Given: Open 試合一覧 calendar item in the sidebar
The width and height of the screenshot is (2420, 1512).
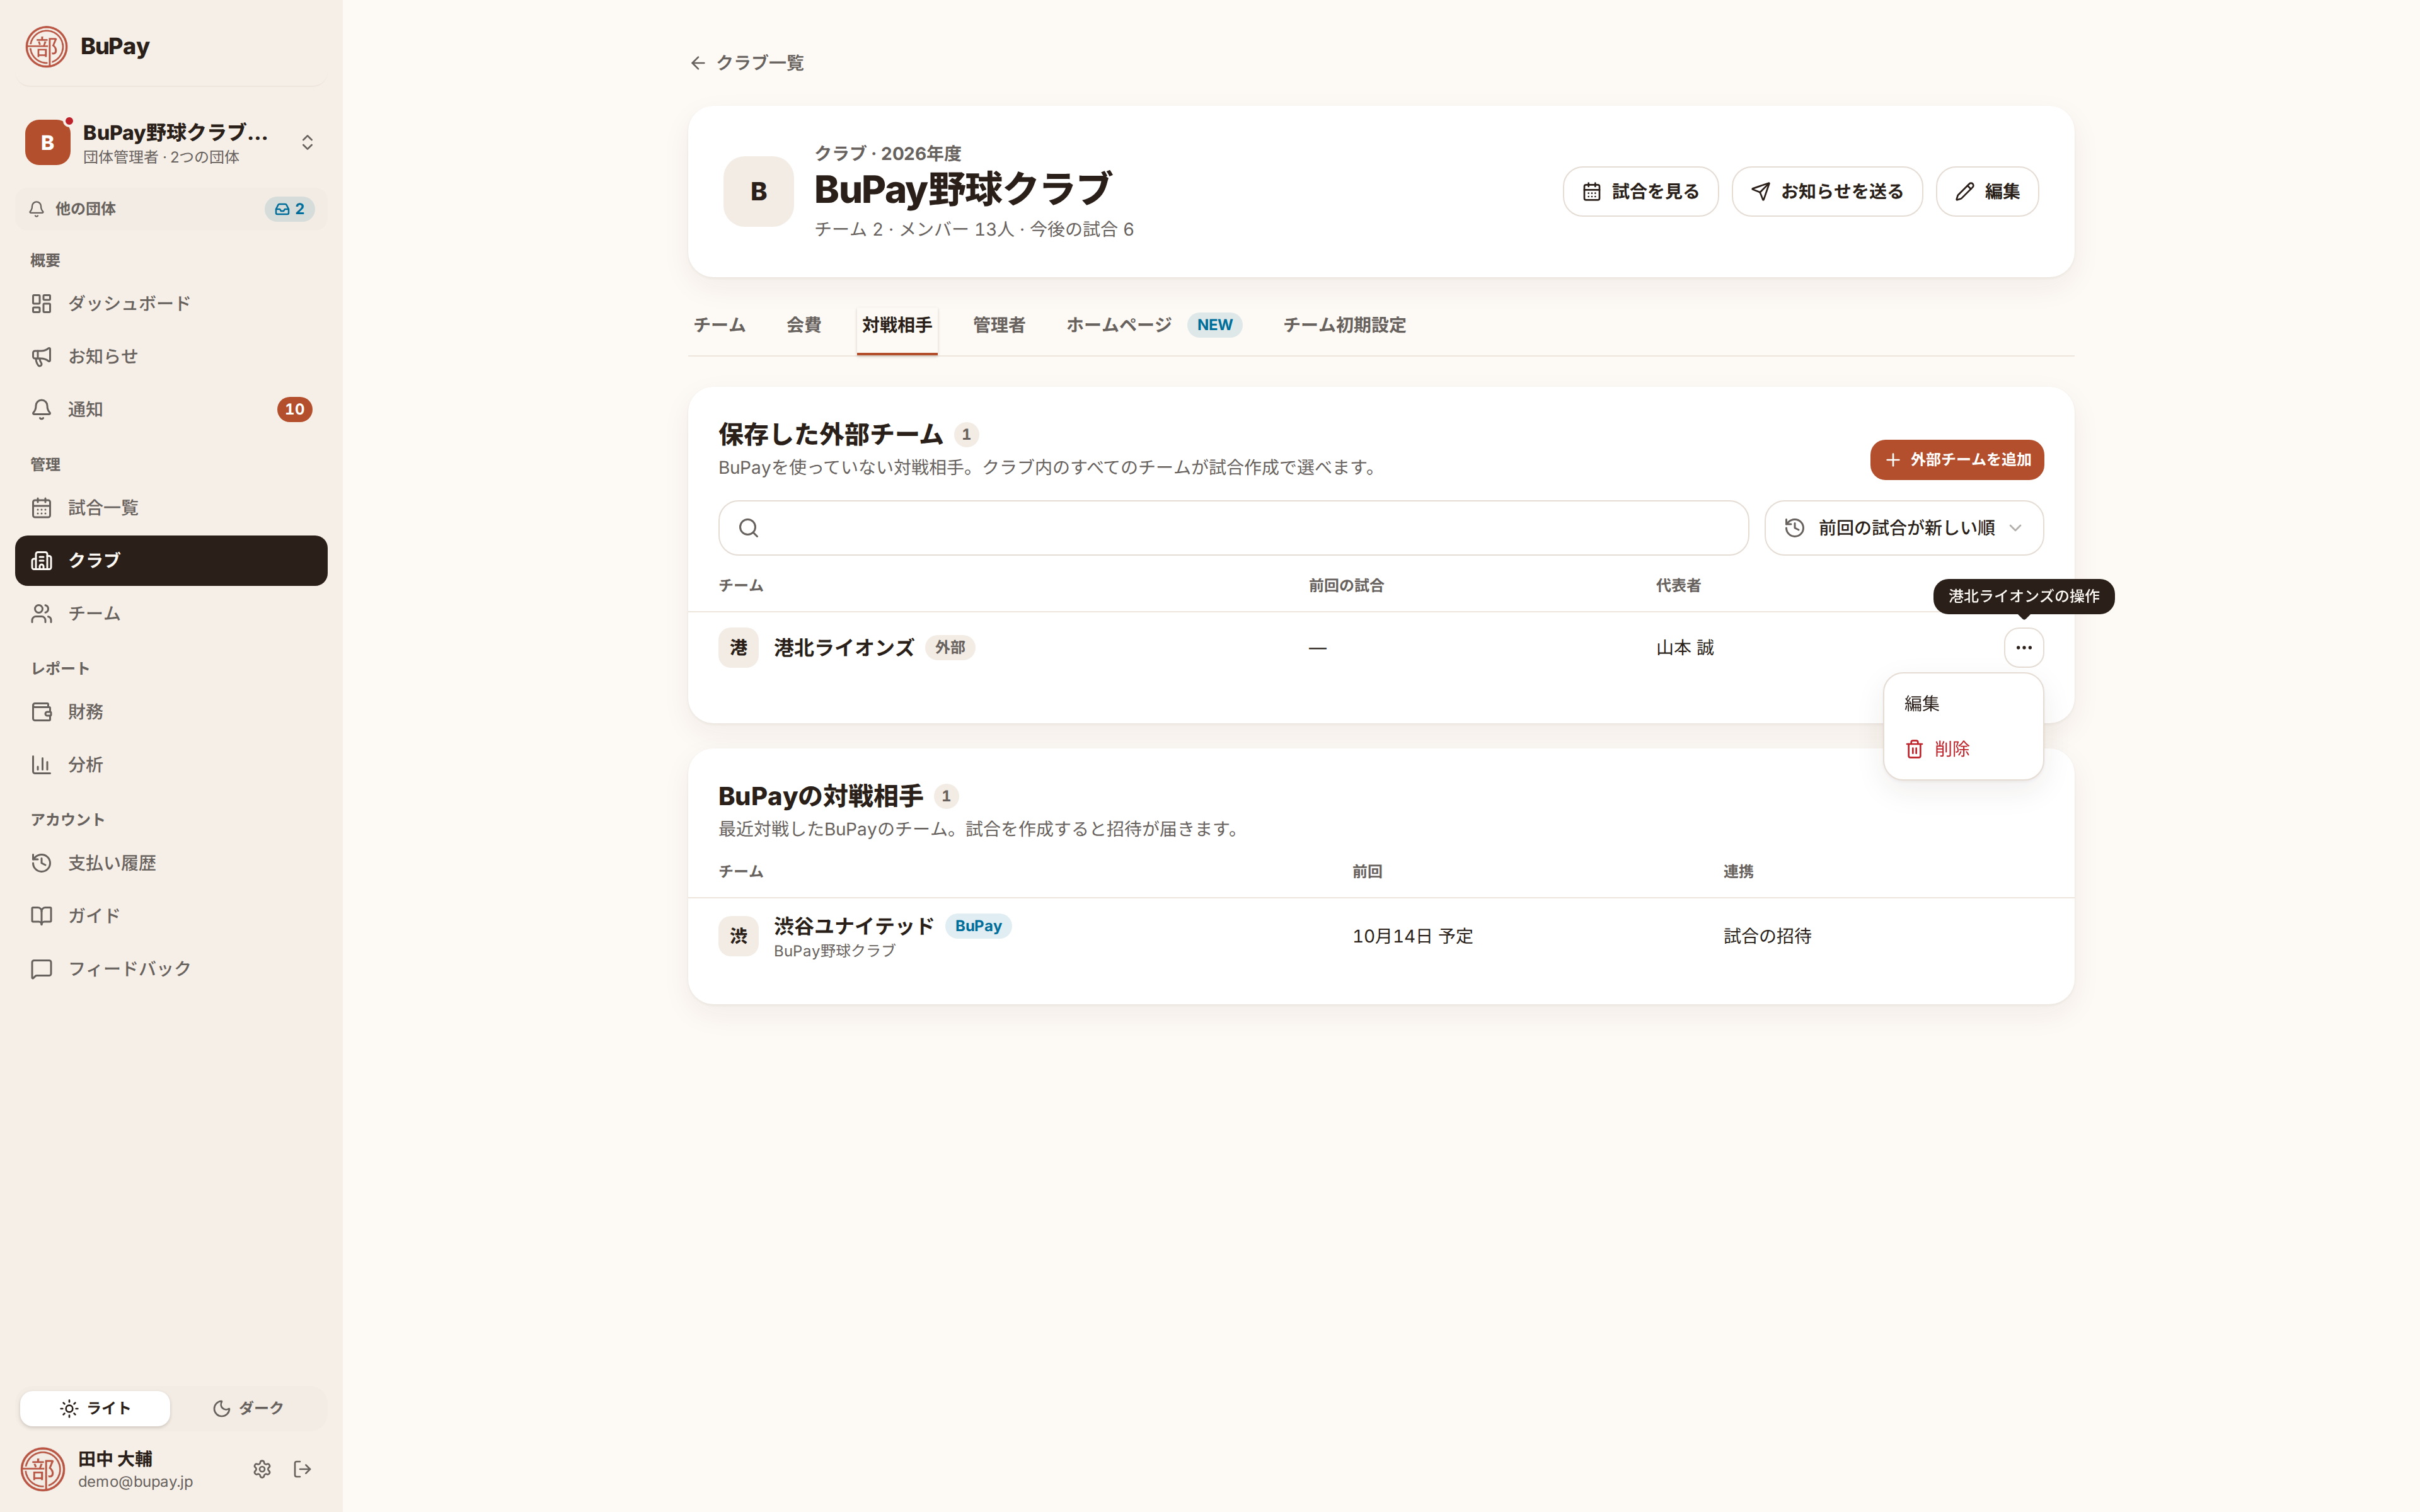Looking at the screenshot, I should (x=171, y=508).
